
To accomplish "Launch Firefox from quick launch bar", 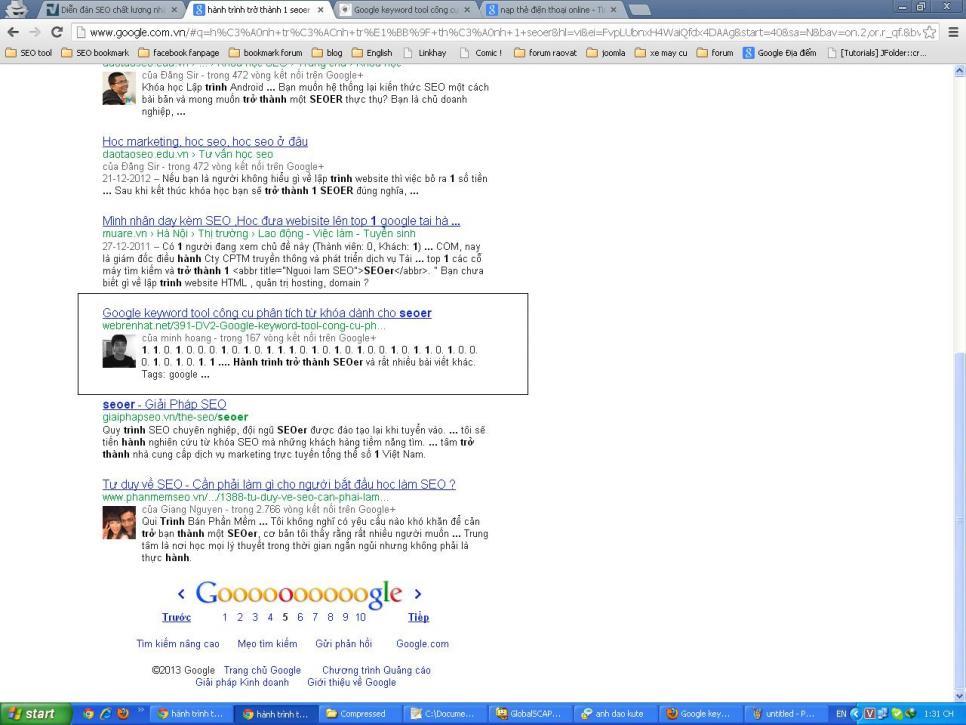I will tap(123, 714).
